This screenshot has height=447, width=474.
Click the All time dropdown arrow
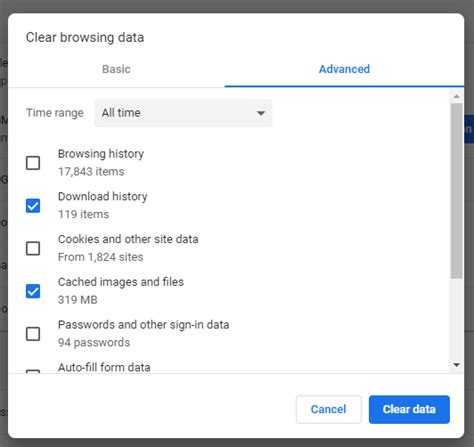coord(261,113)
